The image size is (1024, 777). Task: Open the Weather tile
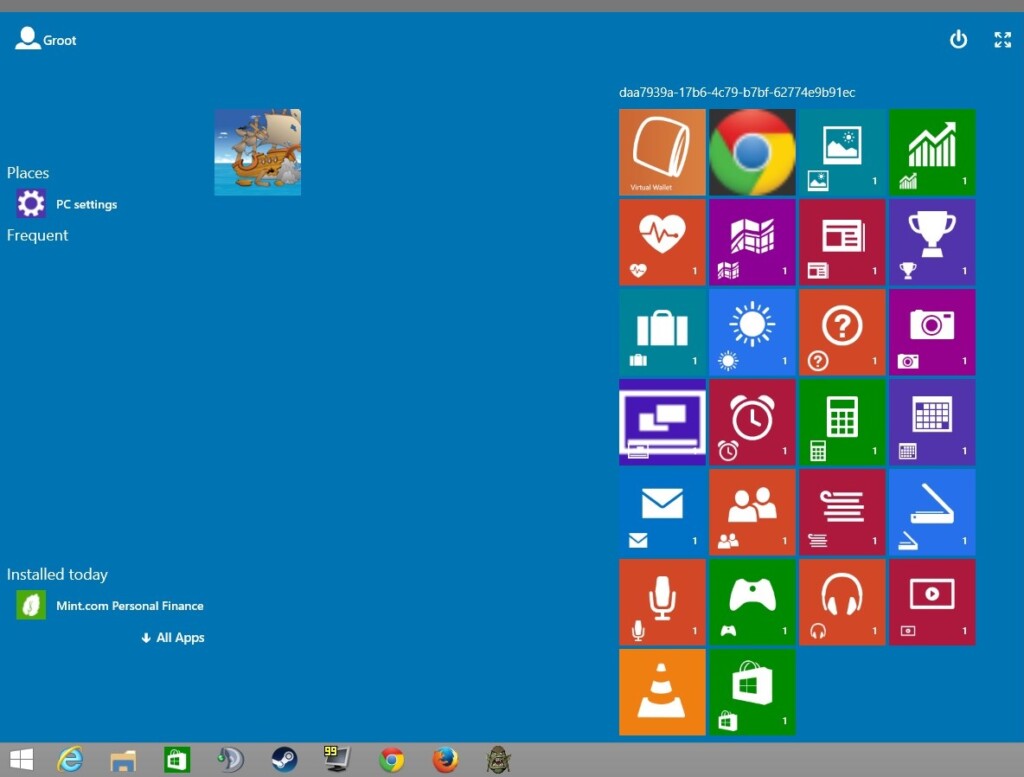tap(752, 332)
